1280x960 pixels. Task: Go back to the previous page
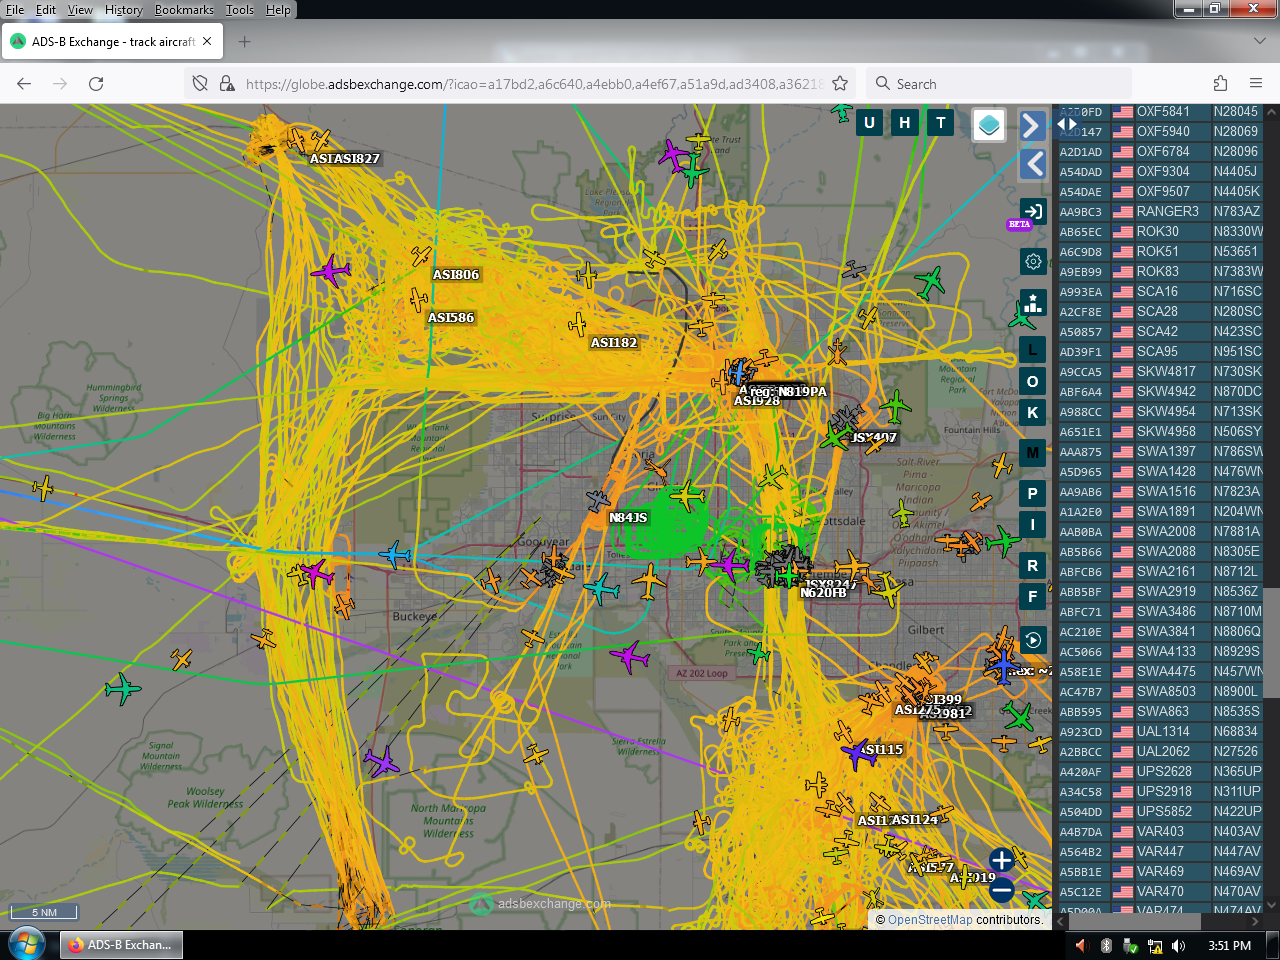coord(24,84)
